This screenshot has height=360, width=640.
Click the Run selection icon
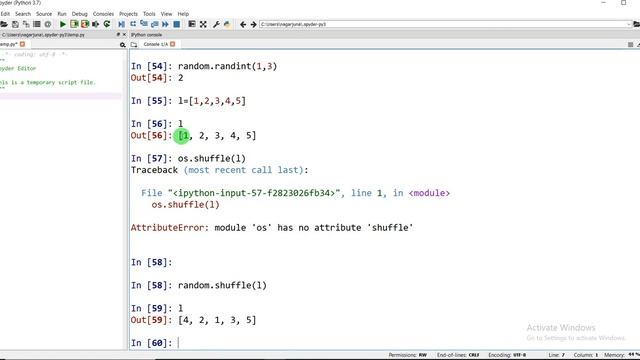(96, 24)
